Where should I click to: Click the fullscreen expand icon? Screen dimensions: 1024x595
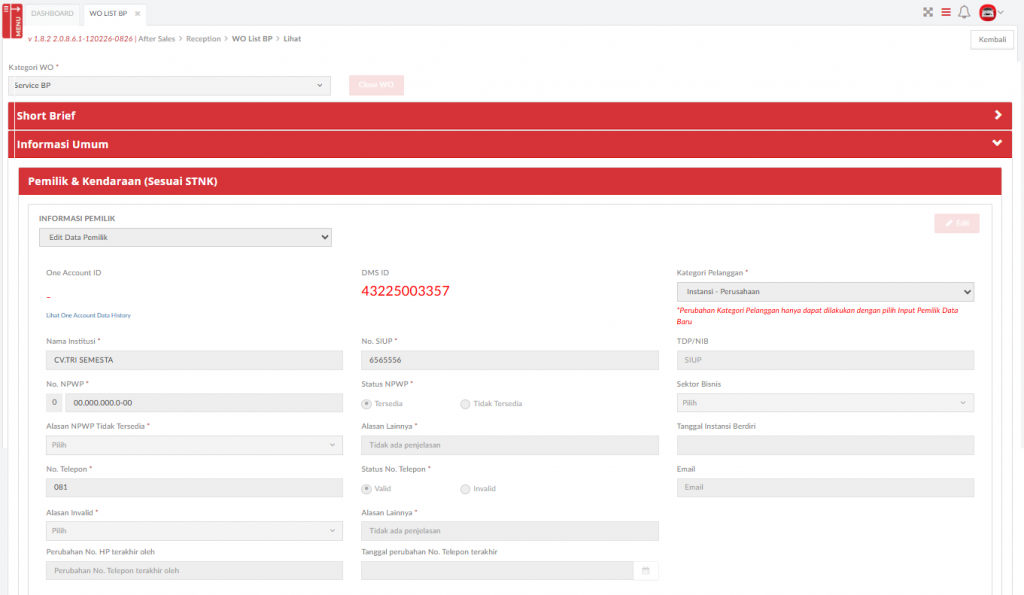click(927, 13)
